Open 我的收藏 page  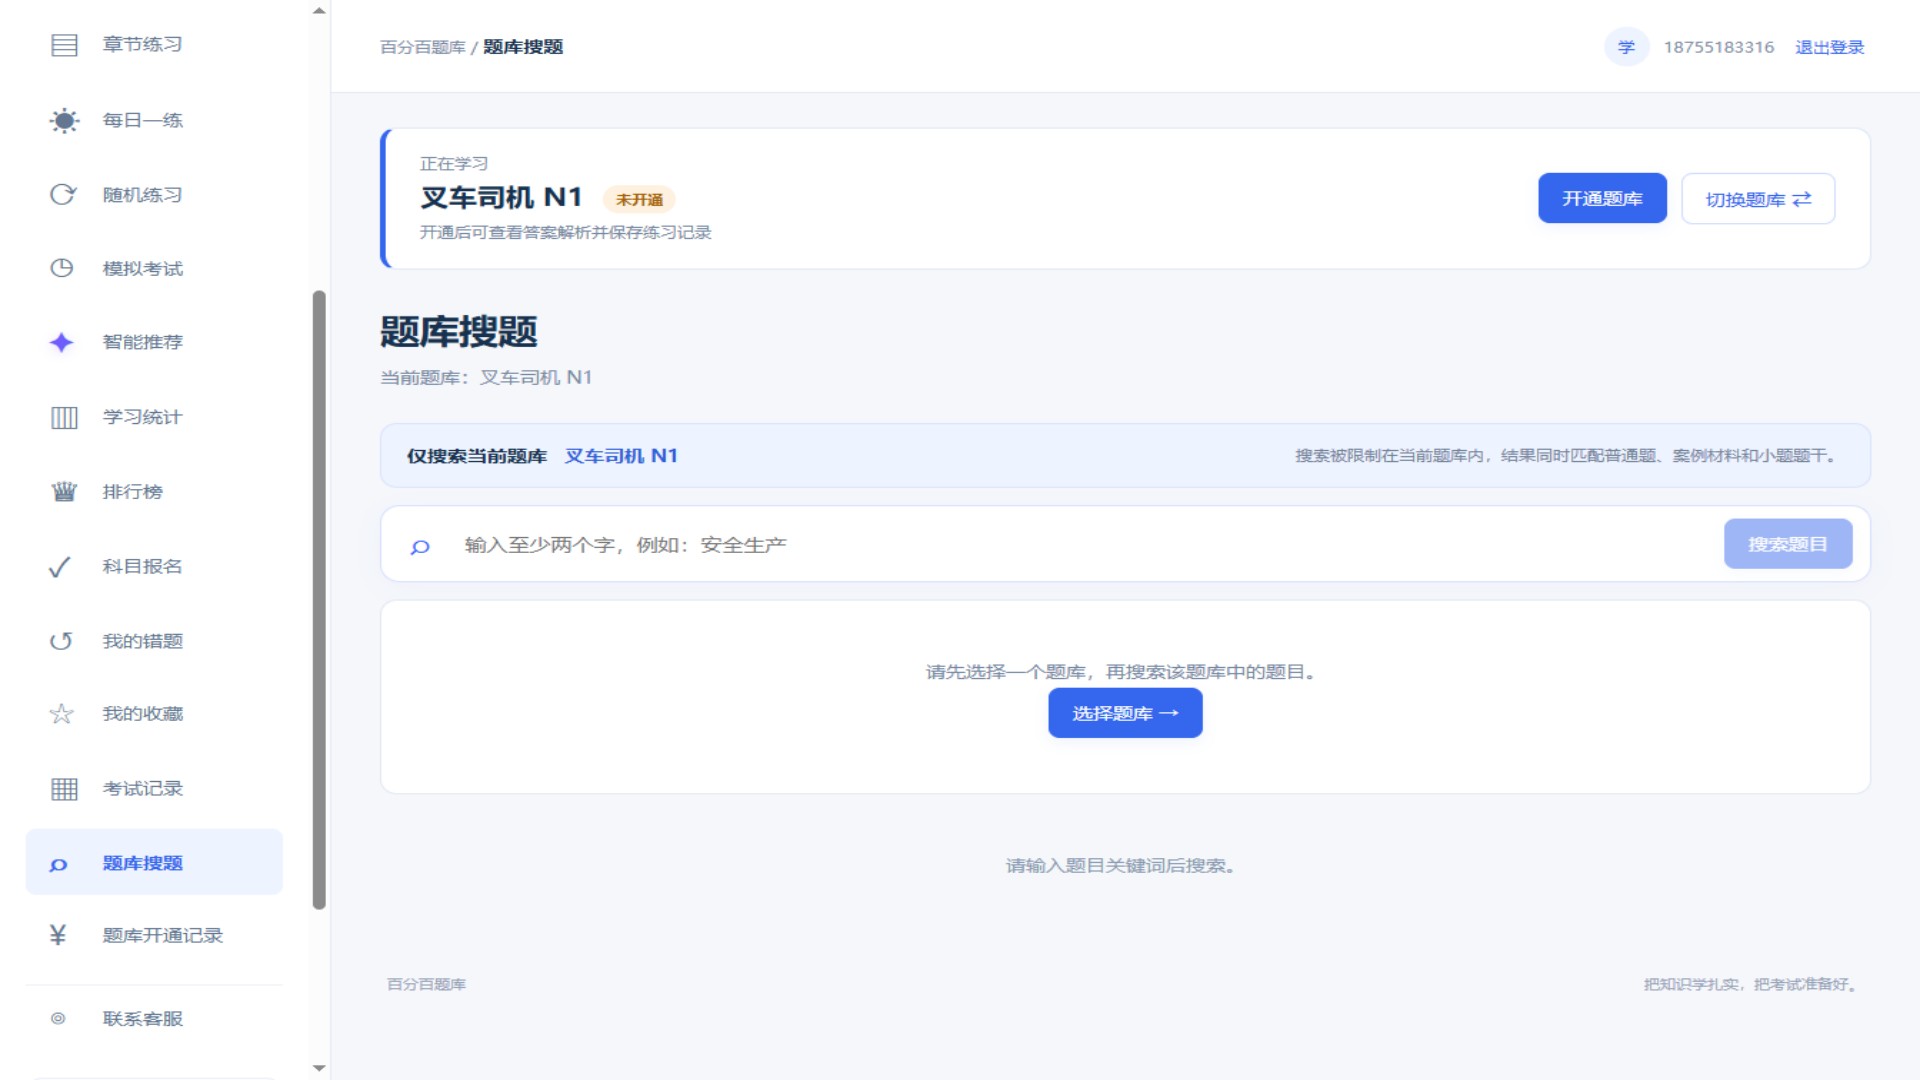154,714
